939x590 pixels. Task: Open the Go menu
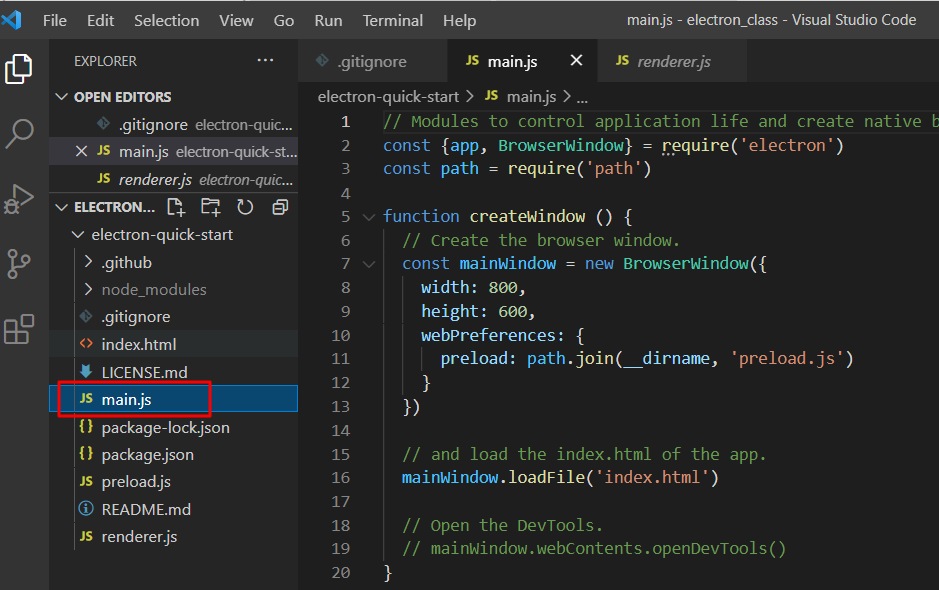click(284, 20)
